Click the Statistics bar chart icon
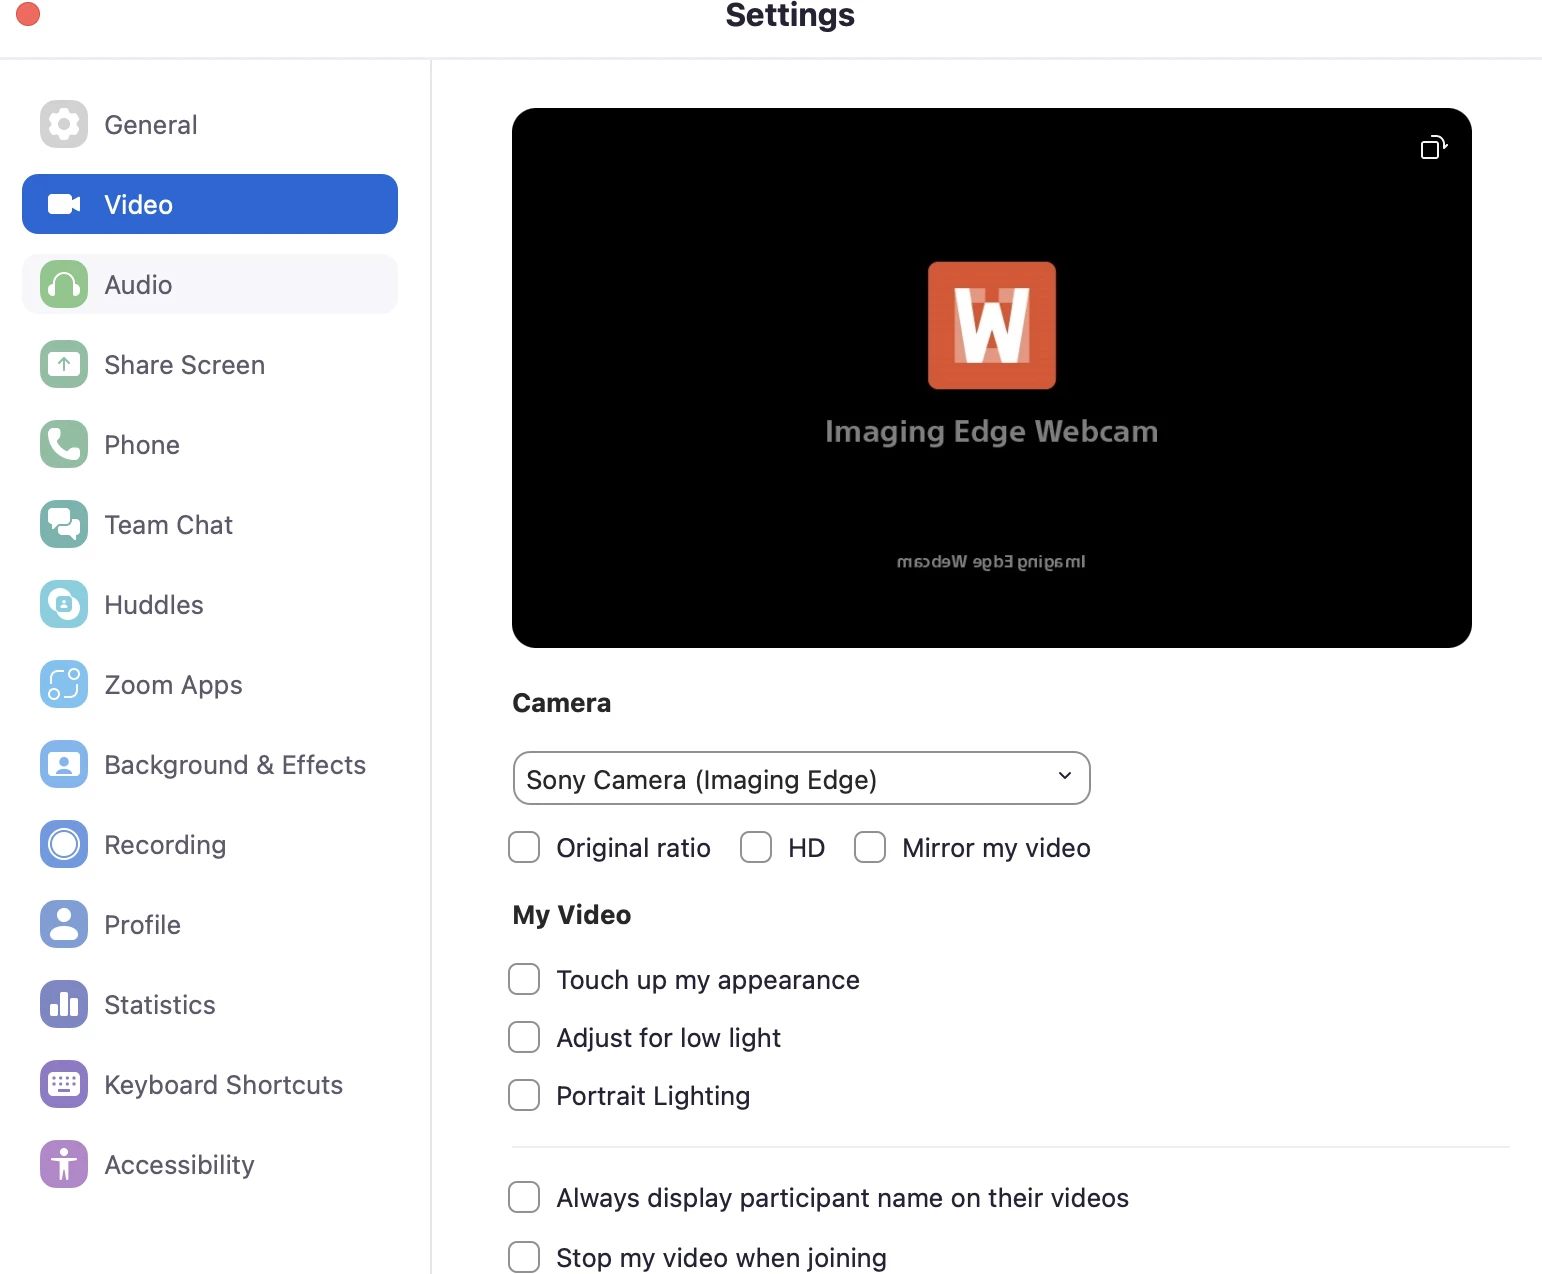This screenshot has width=1542, height=1274. point(64,1004)
